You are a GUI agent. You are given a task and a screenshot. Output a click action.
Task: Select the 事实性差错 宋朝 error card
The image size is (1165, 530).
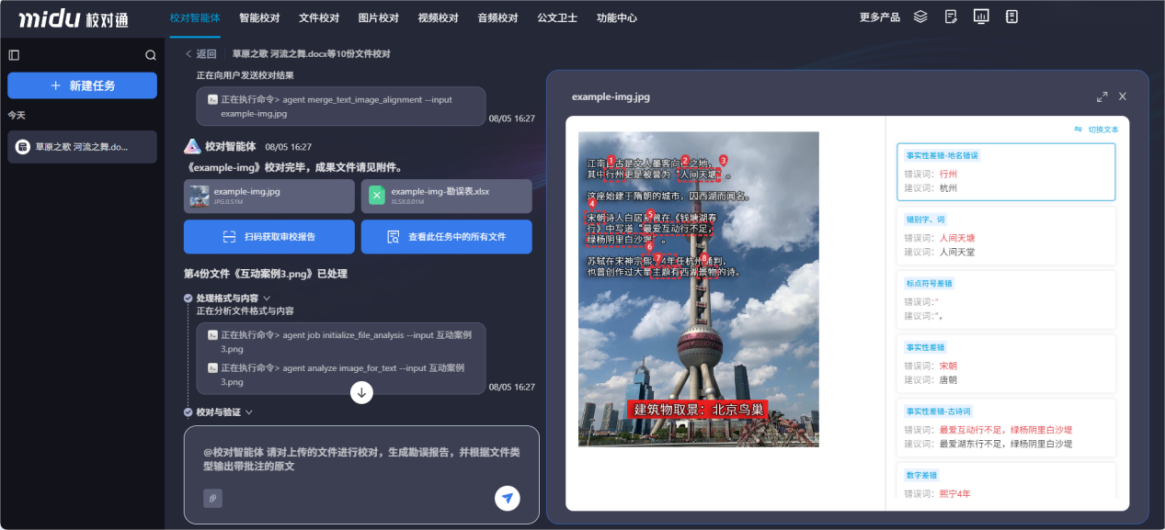(1006, 363)
